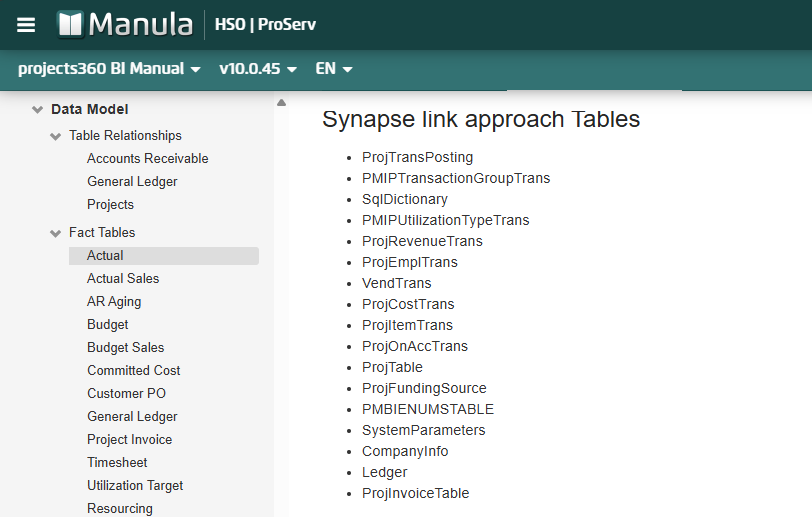Viewport: 812px width, 517px height.
Task: Open Utilization Target in sidebar
Action: pos(135,485)
